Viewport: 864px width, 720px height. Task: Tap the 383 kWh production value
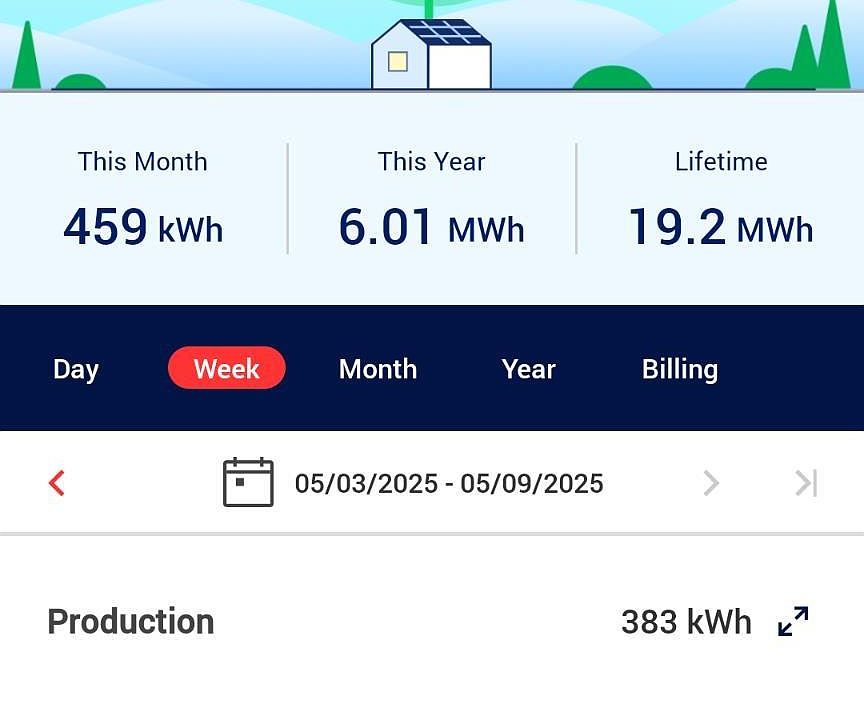tap(686, 622)
